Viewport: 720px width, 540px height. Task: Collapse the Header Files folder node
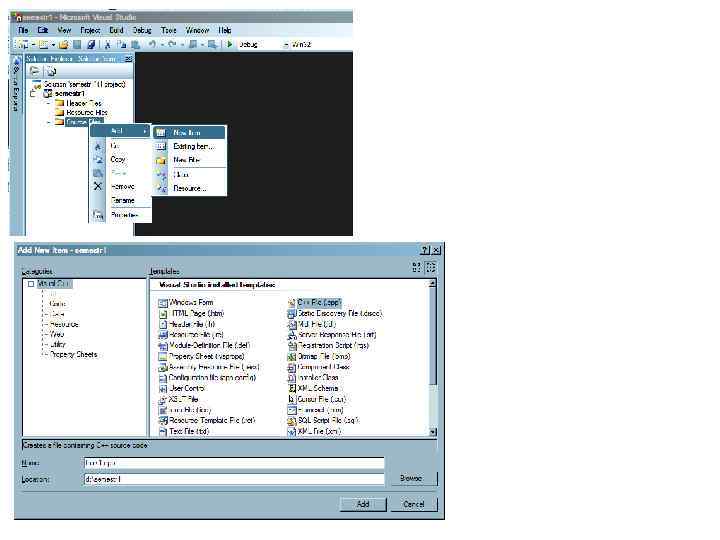click(49, 103)
